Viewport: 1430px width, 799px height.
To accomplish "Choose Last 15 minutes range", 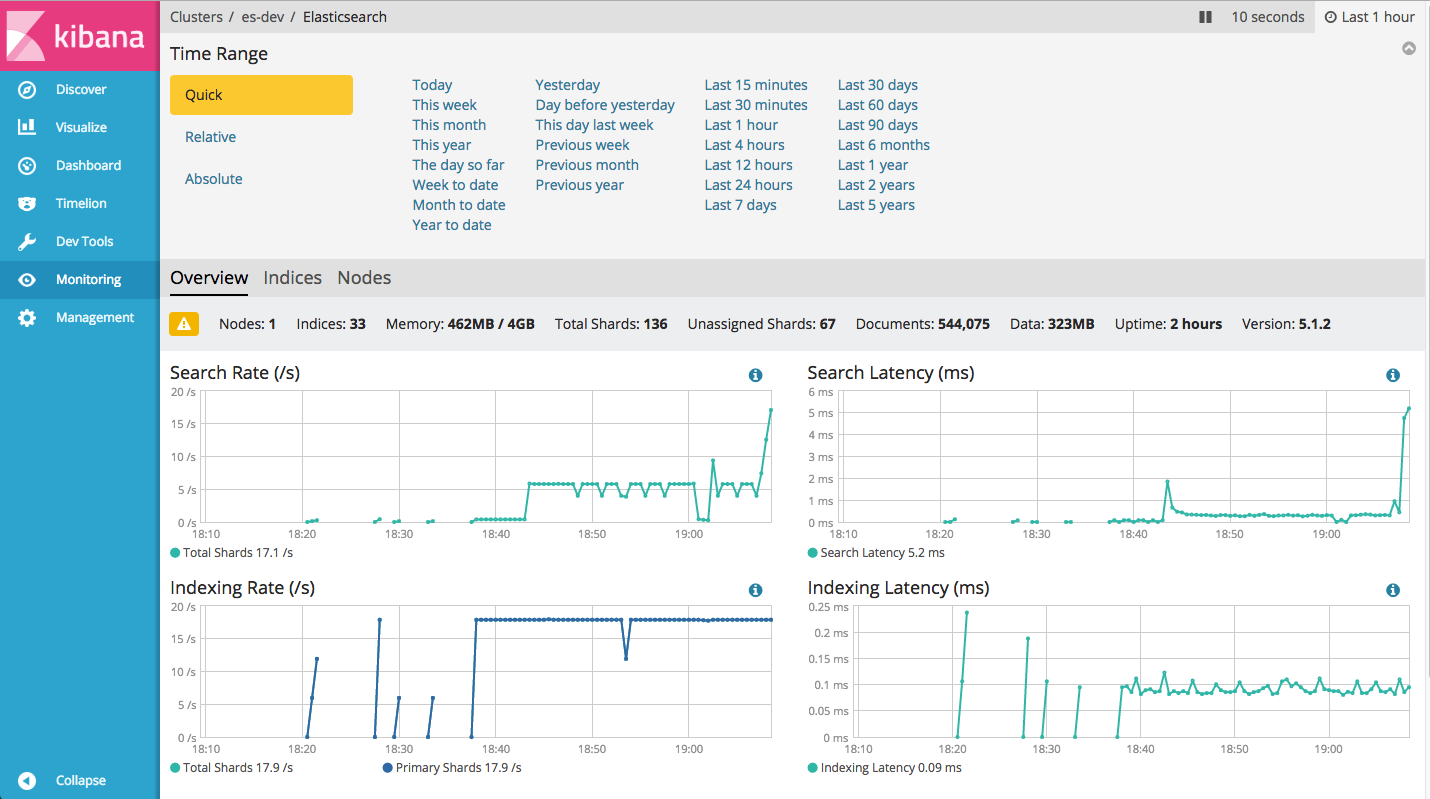I will point(755,85).
